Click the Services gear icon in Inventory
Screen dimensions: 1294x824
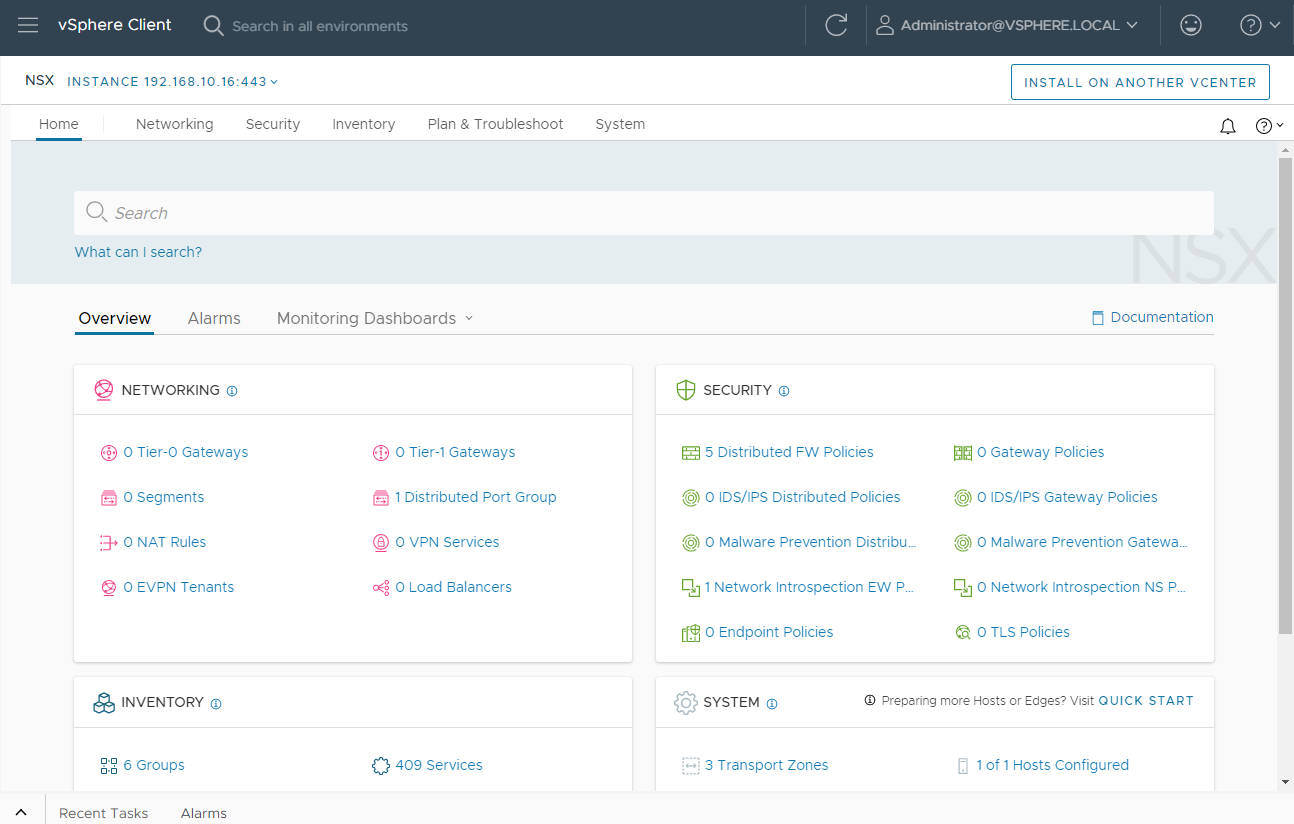(380, 766)
